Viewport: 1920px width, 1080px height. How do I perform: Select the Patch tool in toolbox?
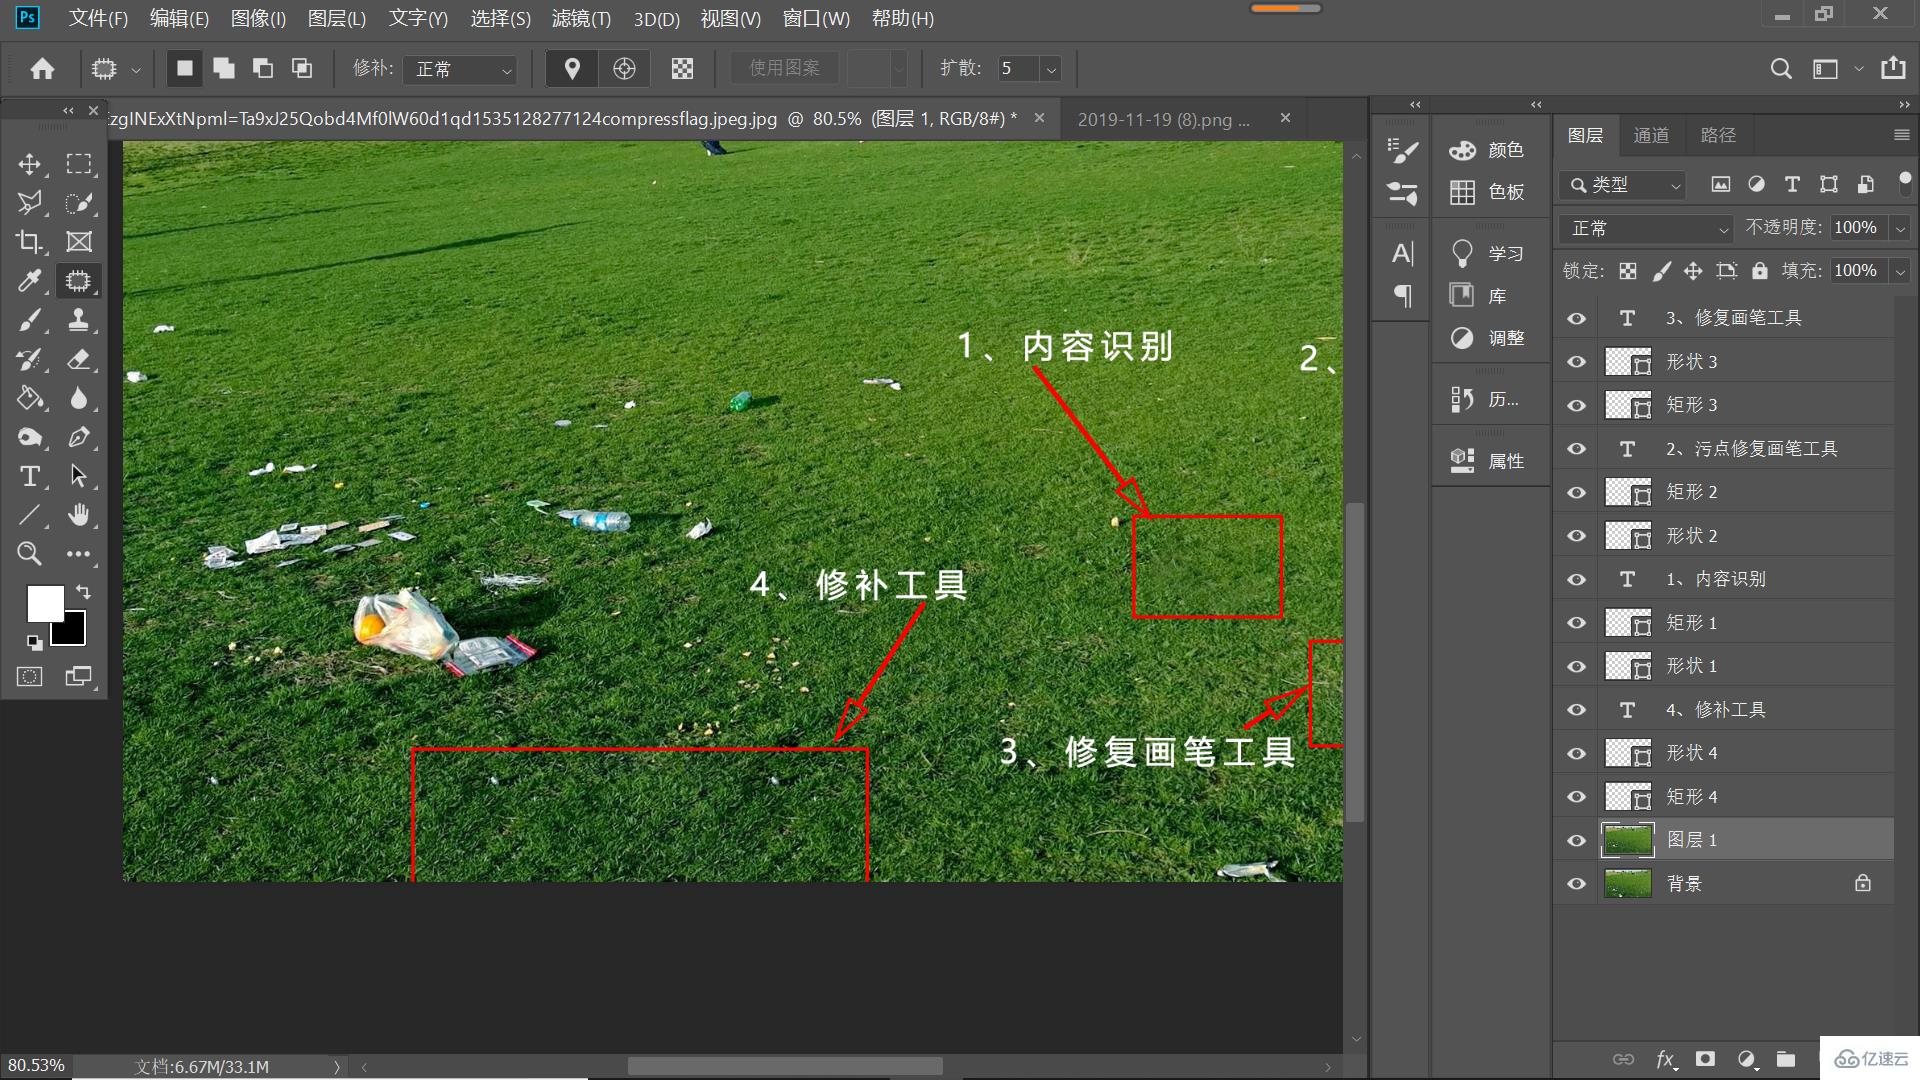coord(78,281)
